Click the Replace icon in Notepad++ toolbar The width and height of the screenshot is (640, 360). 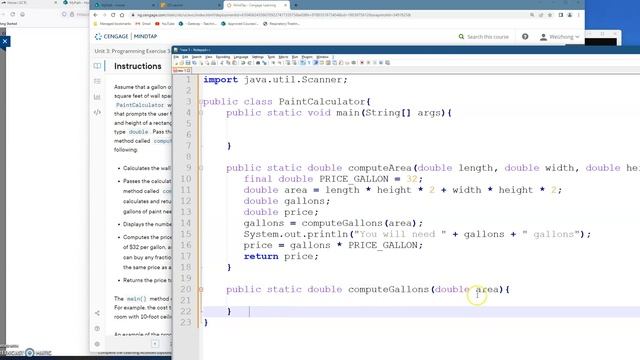click(x=264, y=62)
